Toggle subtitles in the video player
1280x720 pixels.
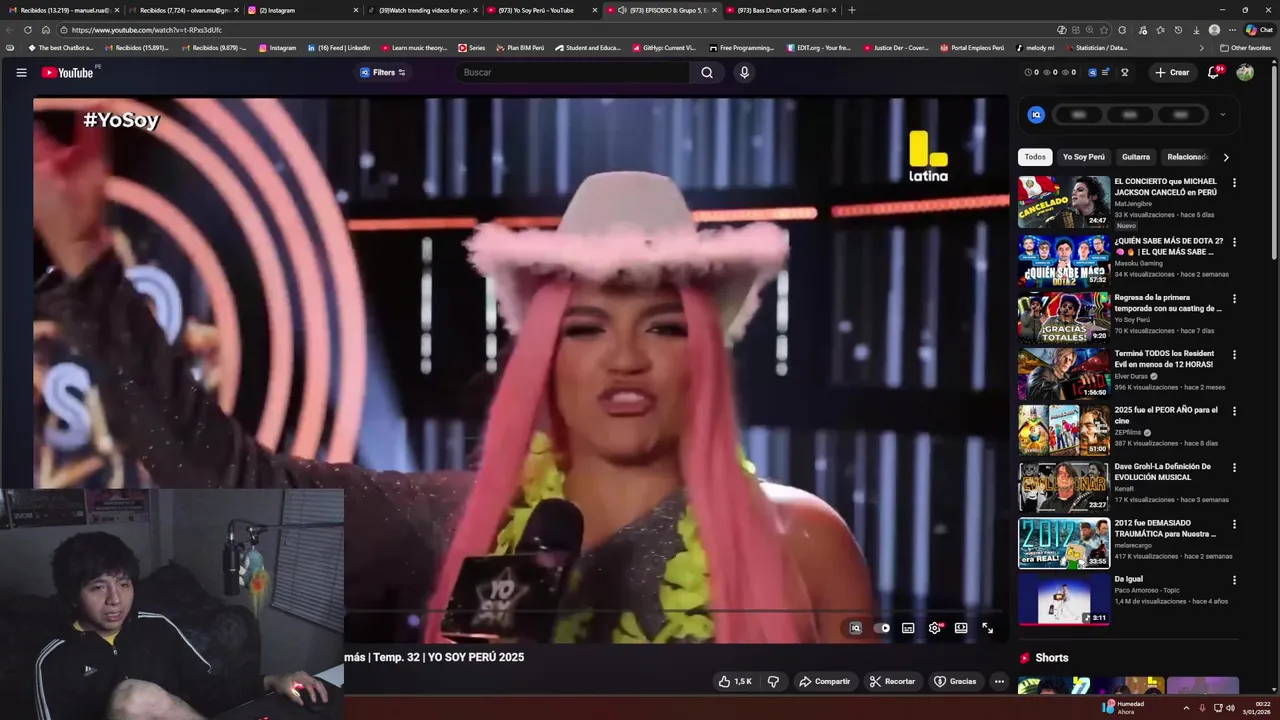(x=908, y=628)
